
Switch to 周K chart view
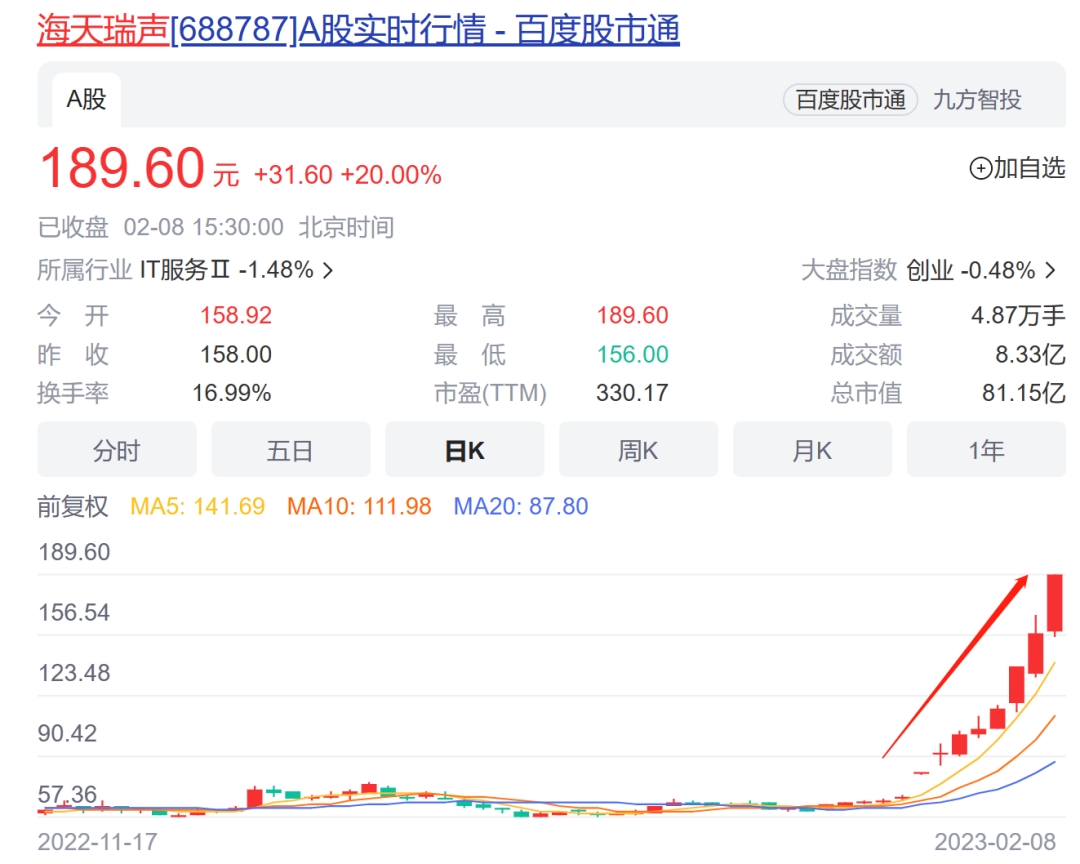[638, 450]
